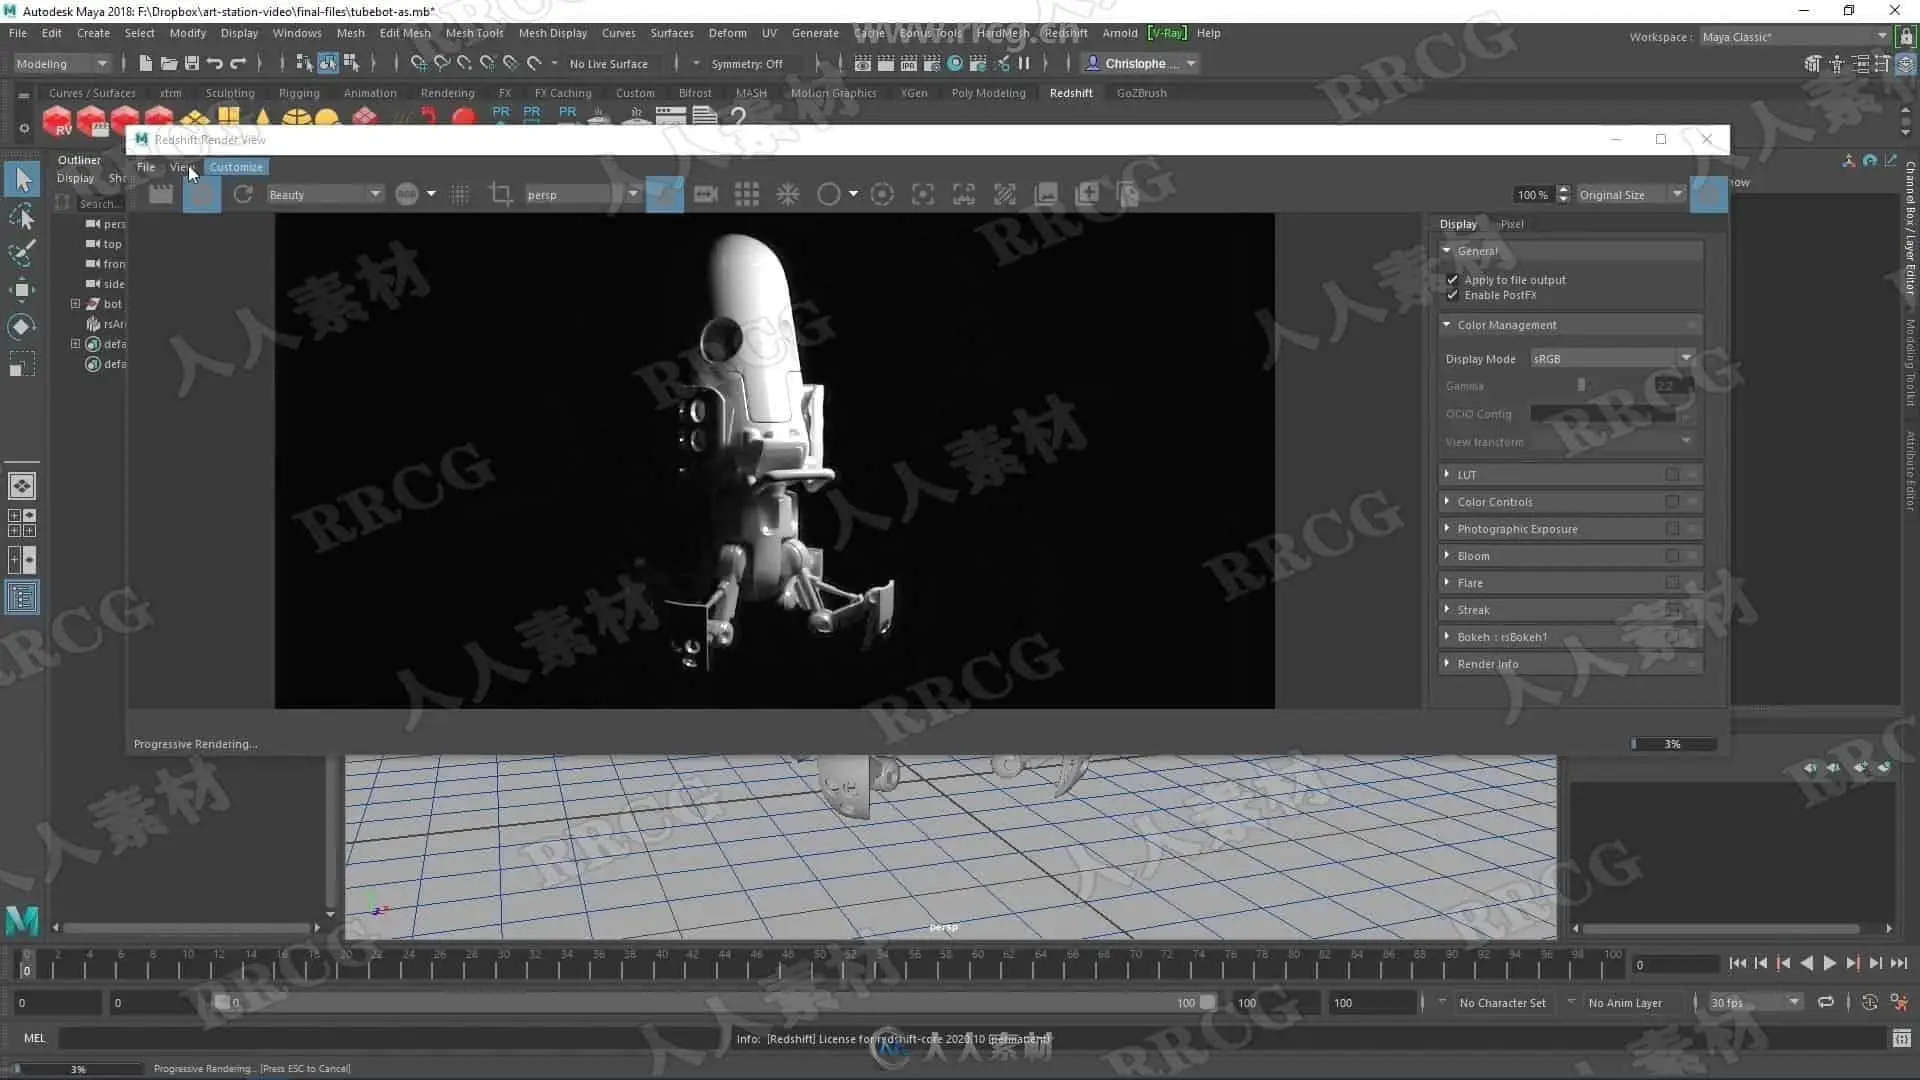Open the Customize menu in Render View
1920x1080 pixels.
(236, 167)
